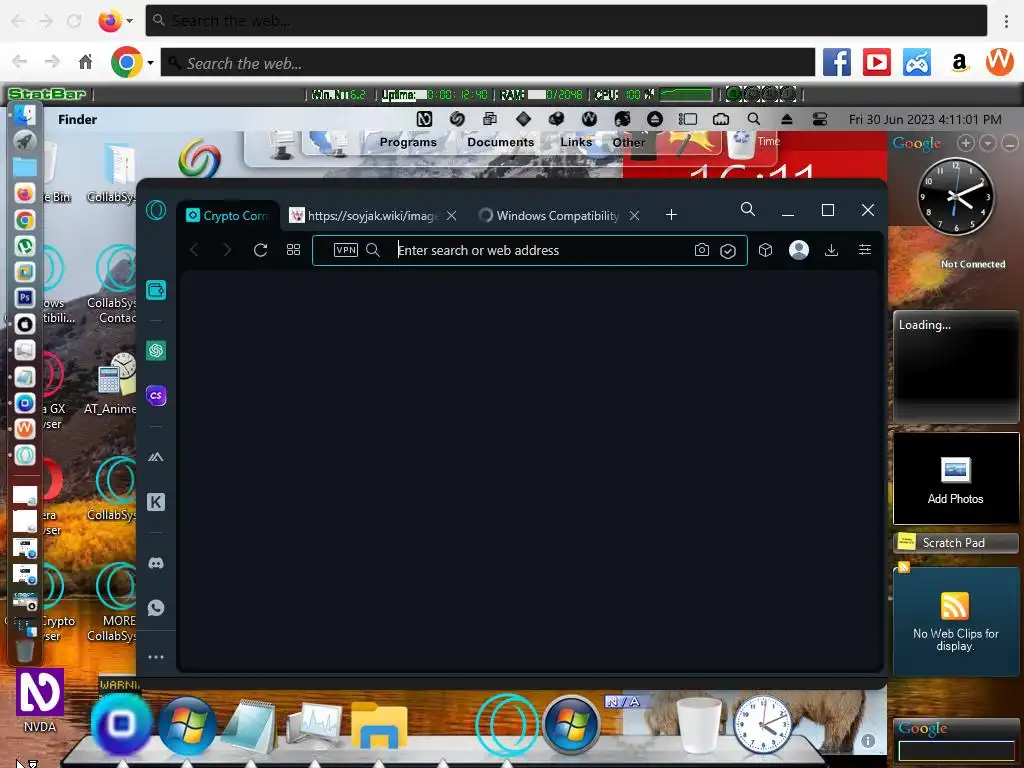The image size is (1024, 768).
Task: Open the CS panel in Opera sidebar
Action: click(x=155, y=396)
